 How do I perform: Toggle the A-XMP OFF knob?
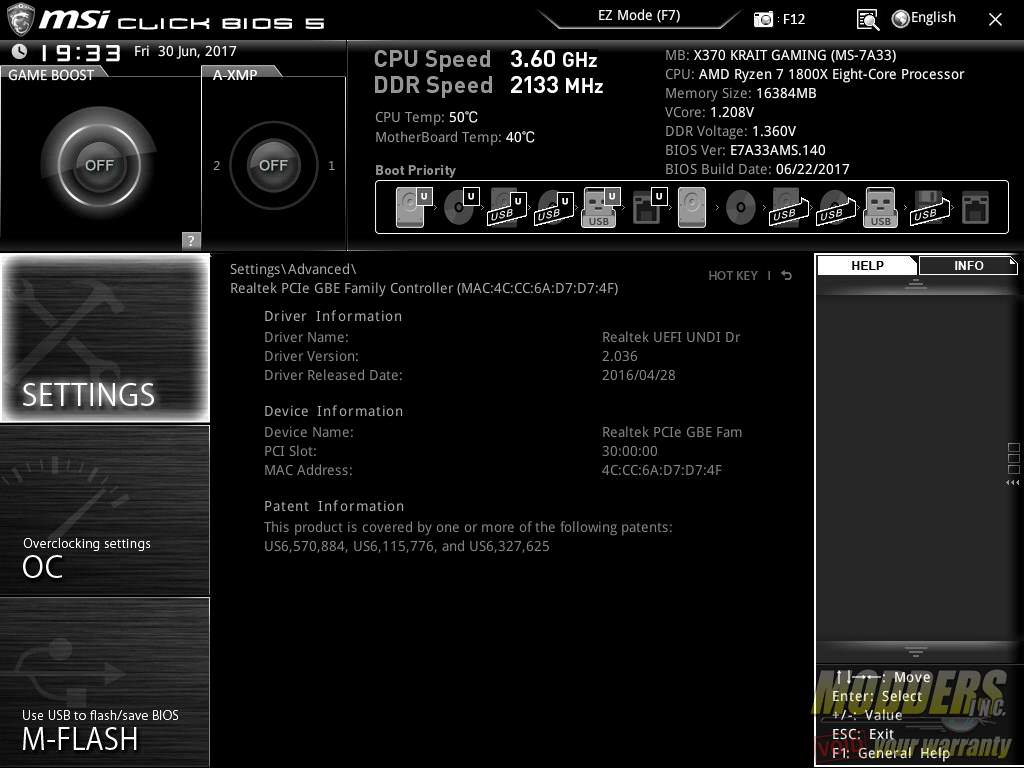[273, 165]
